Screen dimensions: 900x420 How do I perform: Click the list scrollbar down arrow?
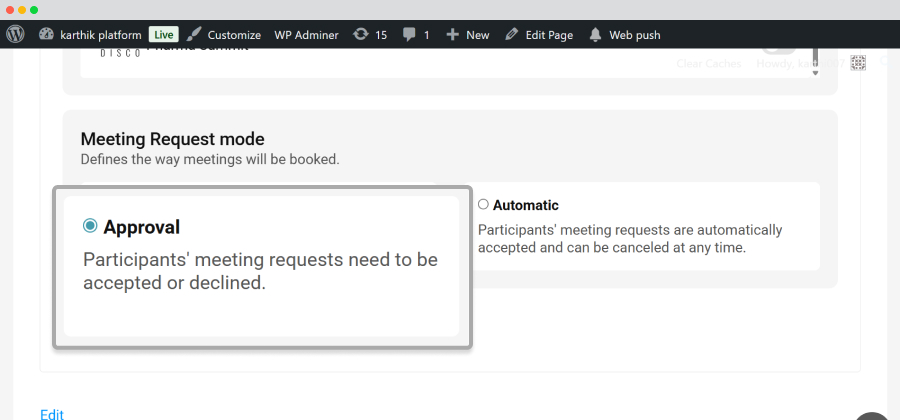pyautogui.click(x=815, y=73)
